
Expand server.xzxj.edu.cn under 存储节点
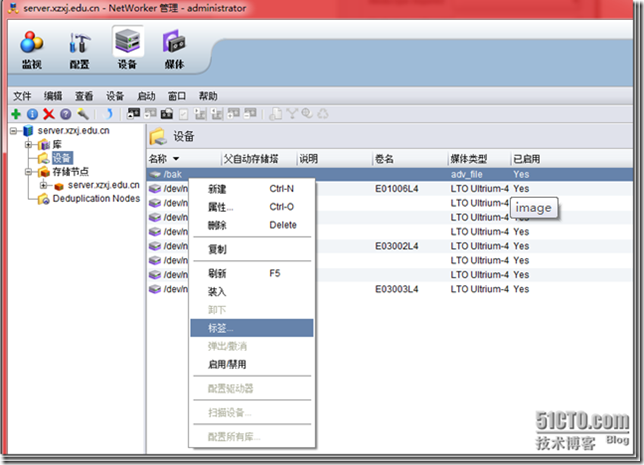[44, 186]
